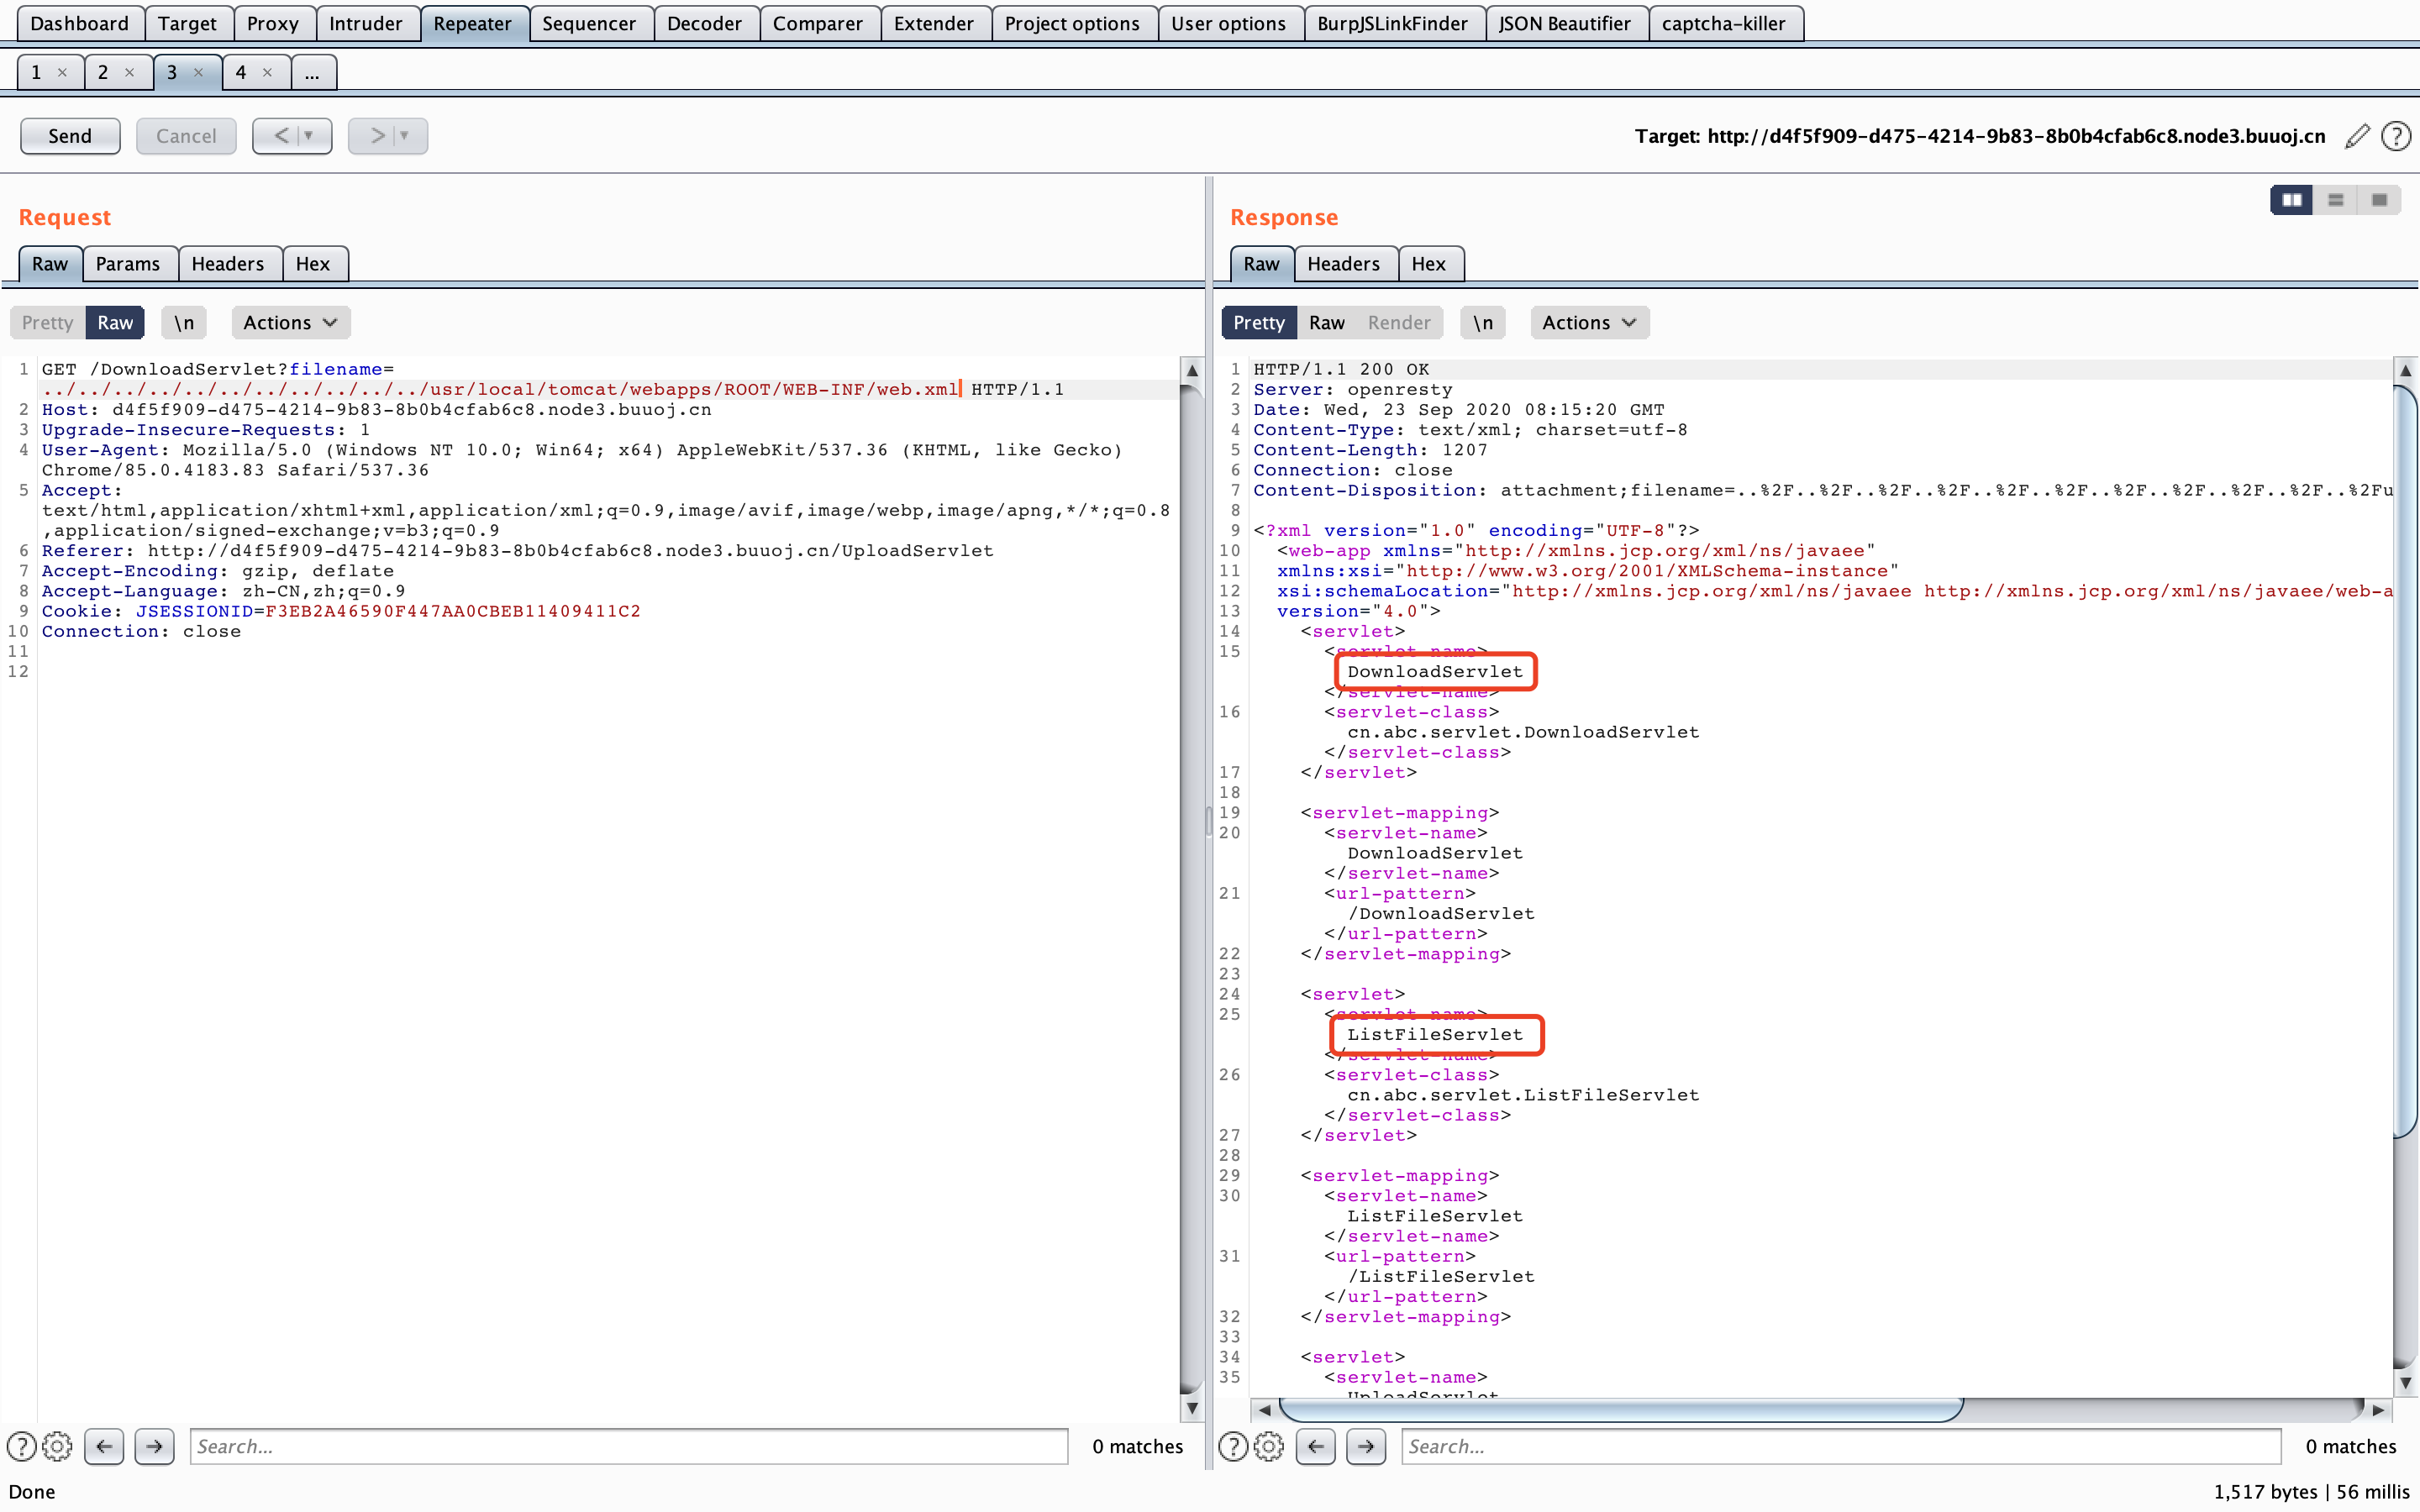Switch to the top-bottom split layout icon
This screenshot has width=2420, height=1512.
(2335, 200)
